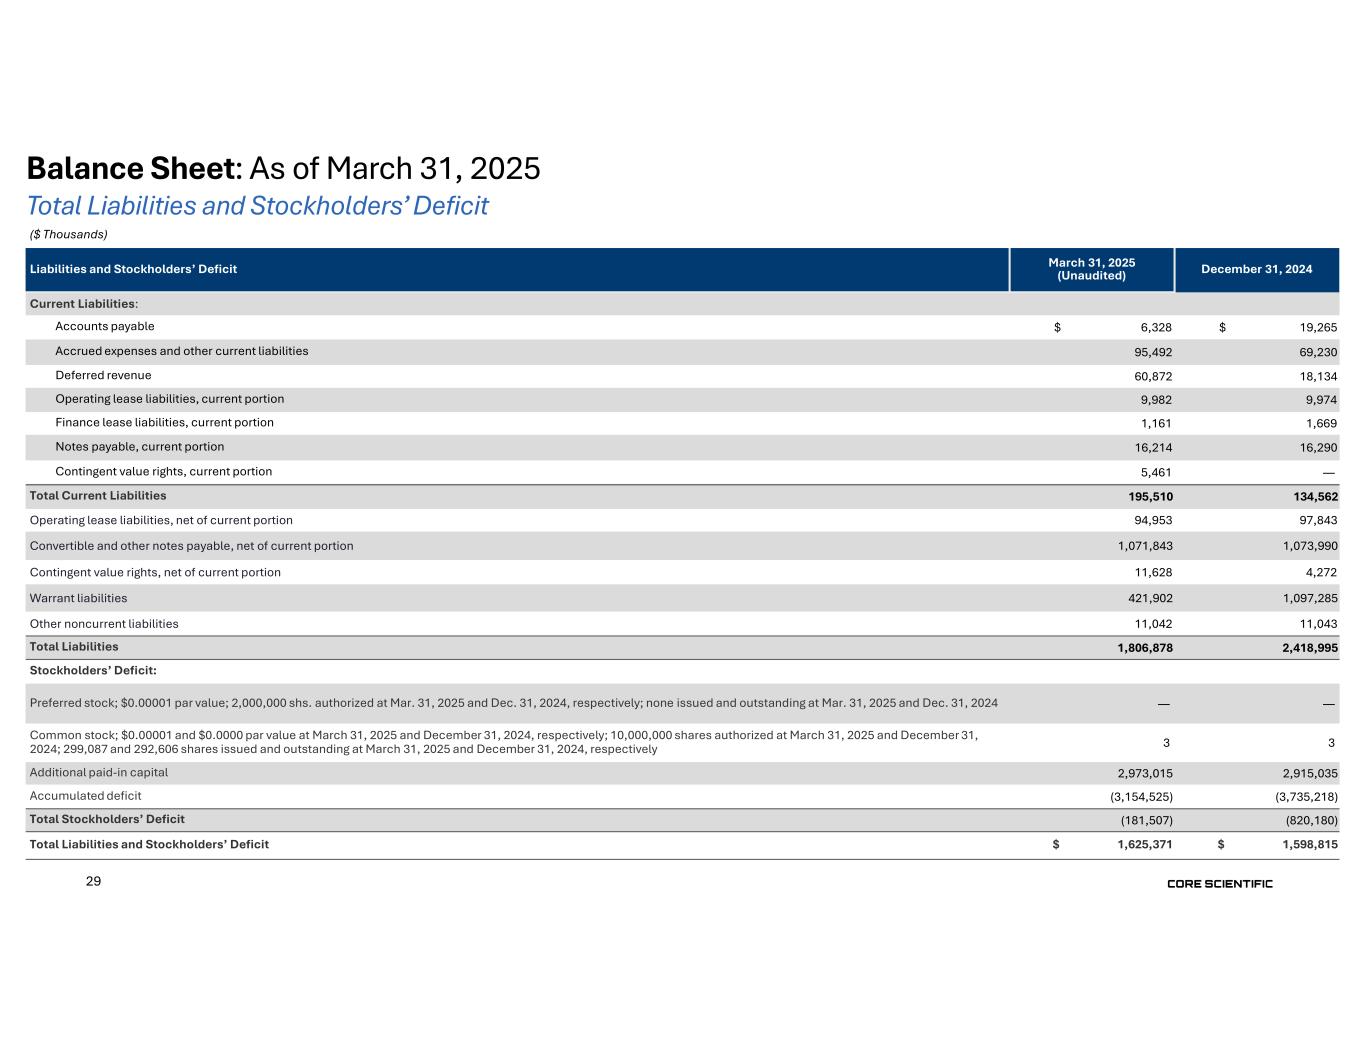1365x1055 pixels.
Task: Click the Additional paid-in capital label
Action: pos(99,772)
